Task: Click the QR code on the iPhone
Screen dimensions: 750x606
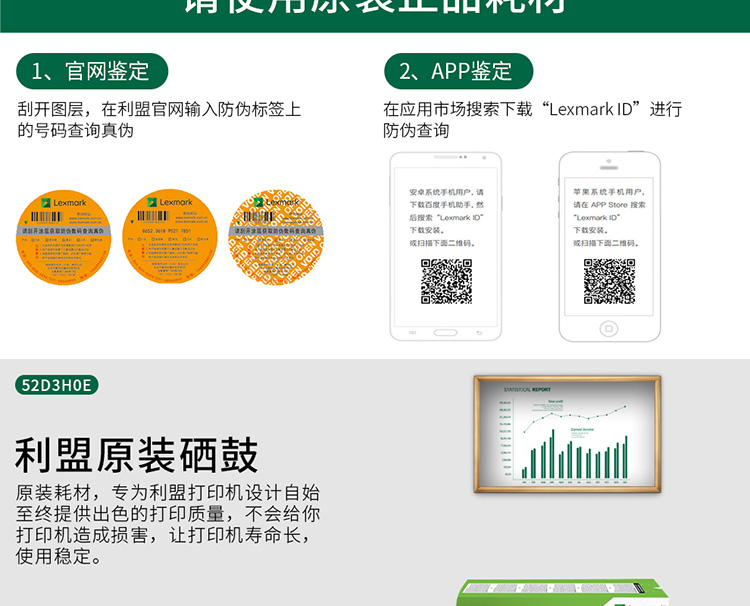Action: click(609, 281)
